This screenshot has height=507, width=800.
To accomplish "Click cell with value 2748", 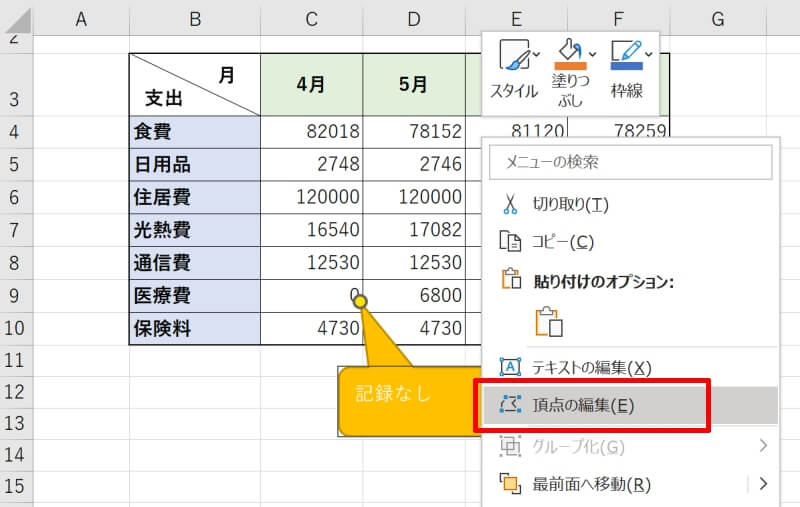I will tap(312, 164).
